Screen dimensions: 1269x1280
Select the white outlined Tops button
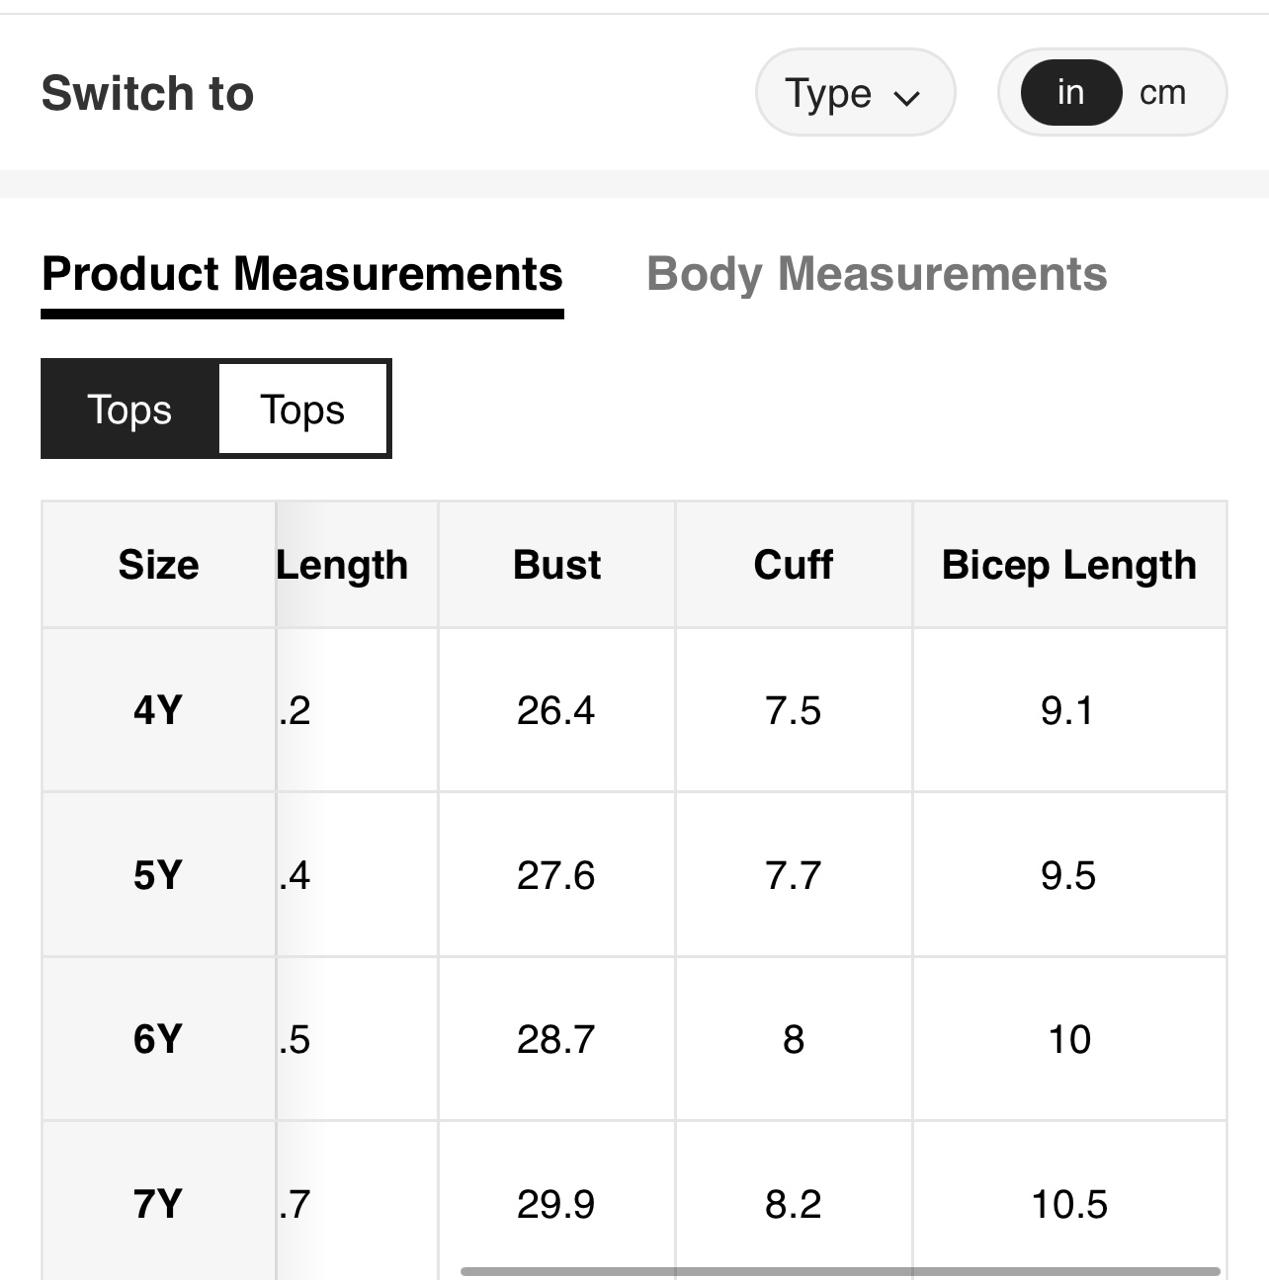click(x=302, y=409)
